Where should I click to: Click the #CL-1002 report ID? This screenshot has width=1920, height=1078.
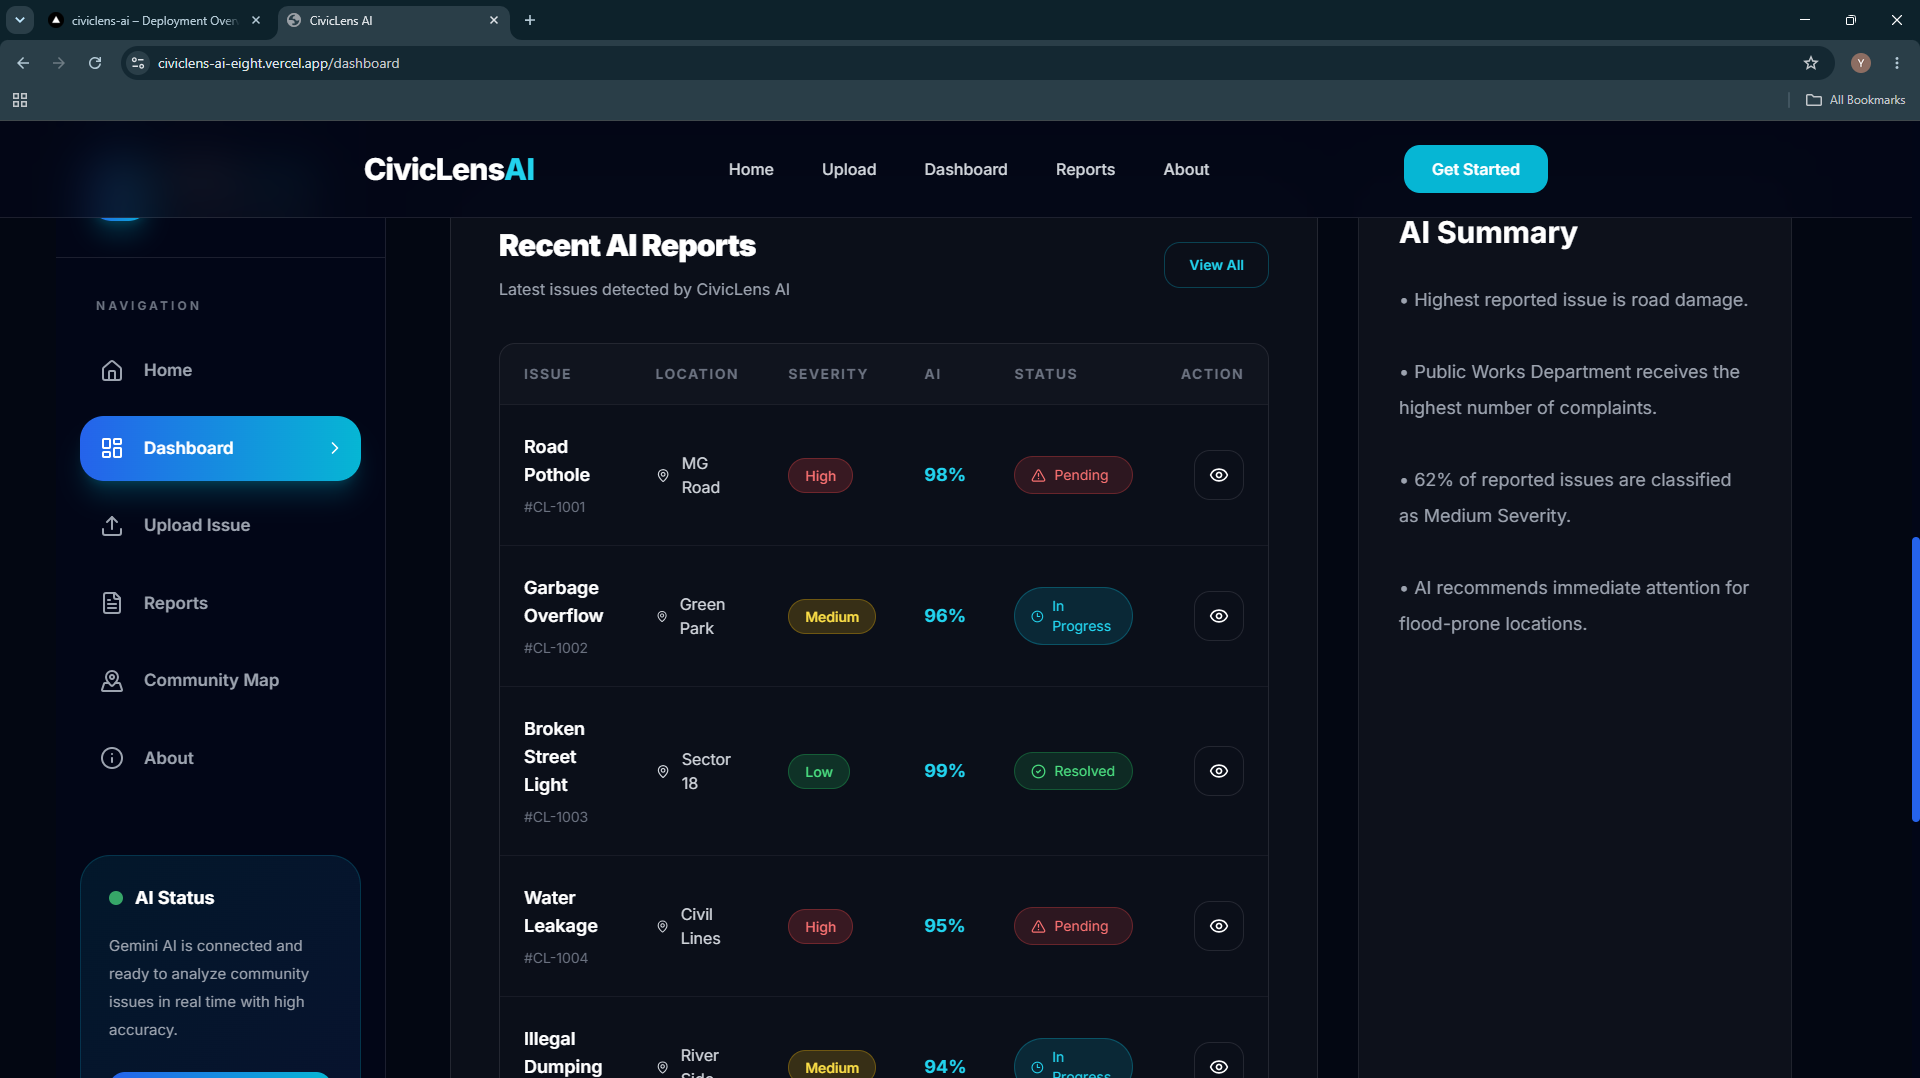point(556,648)
